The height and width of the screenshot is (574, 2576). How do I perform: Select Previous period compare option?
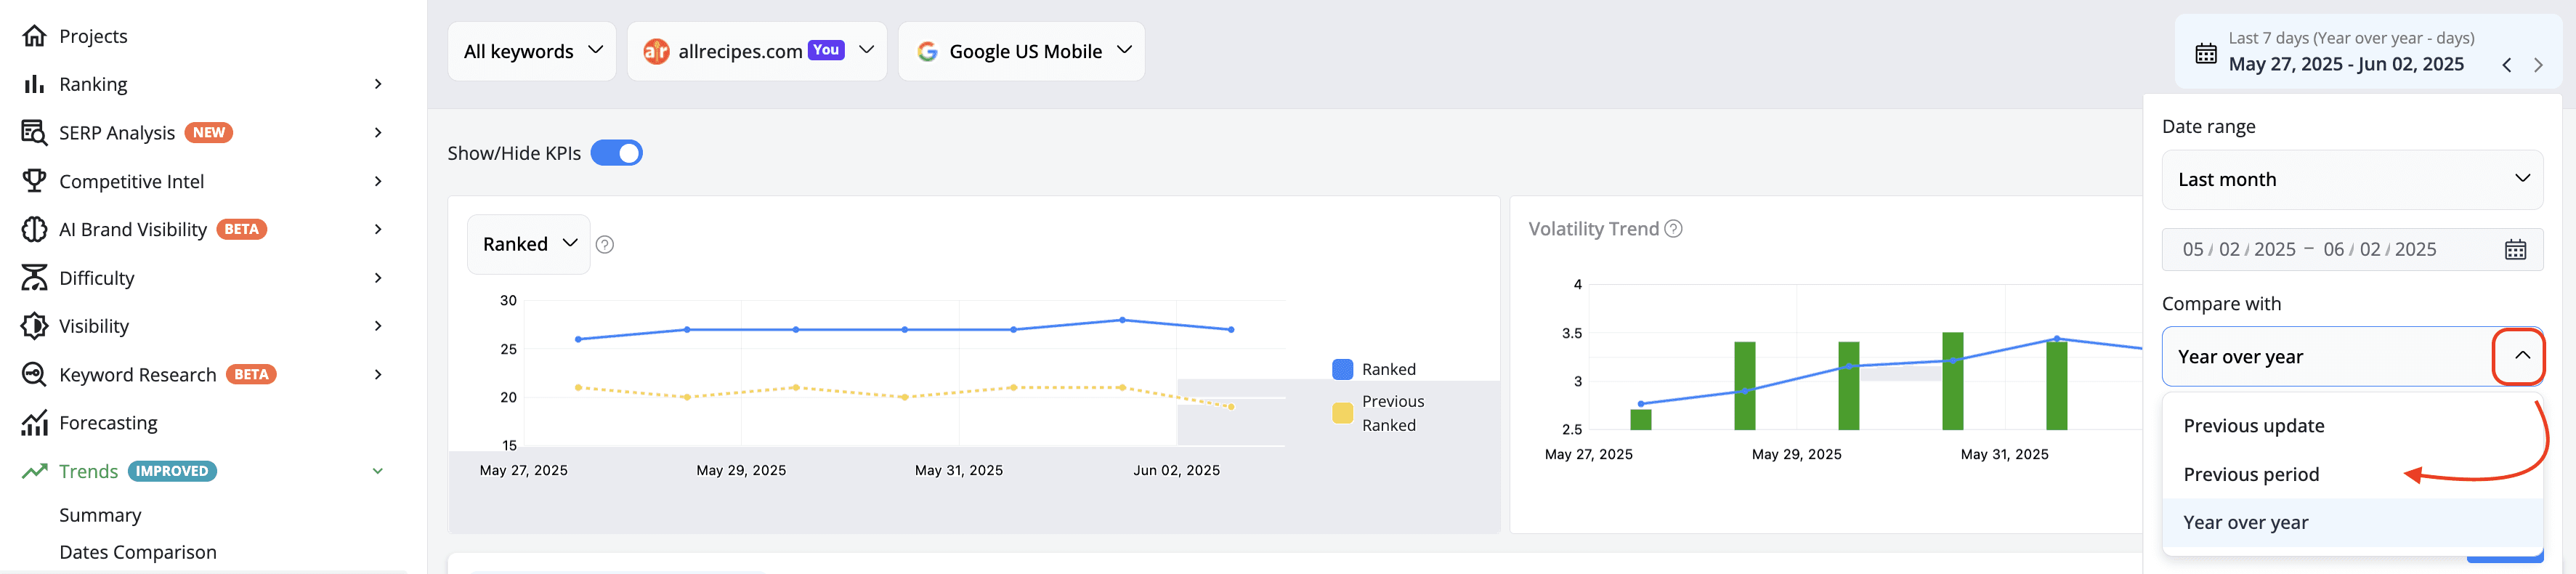(2251, 474)
